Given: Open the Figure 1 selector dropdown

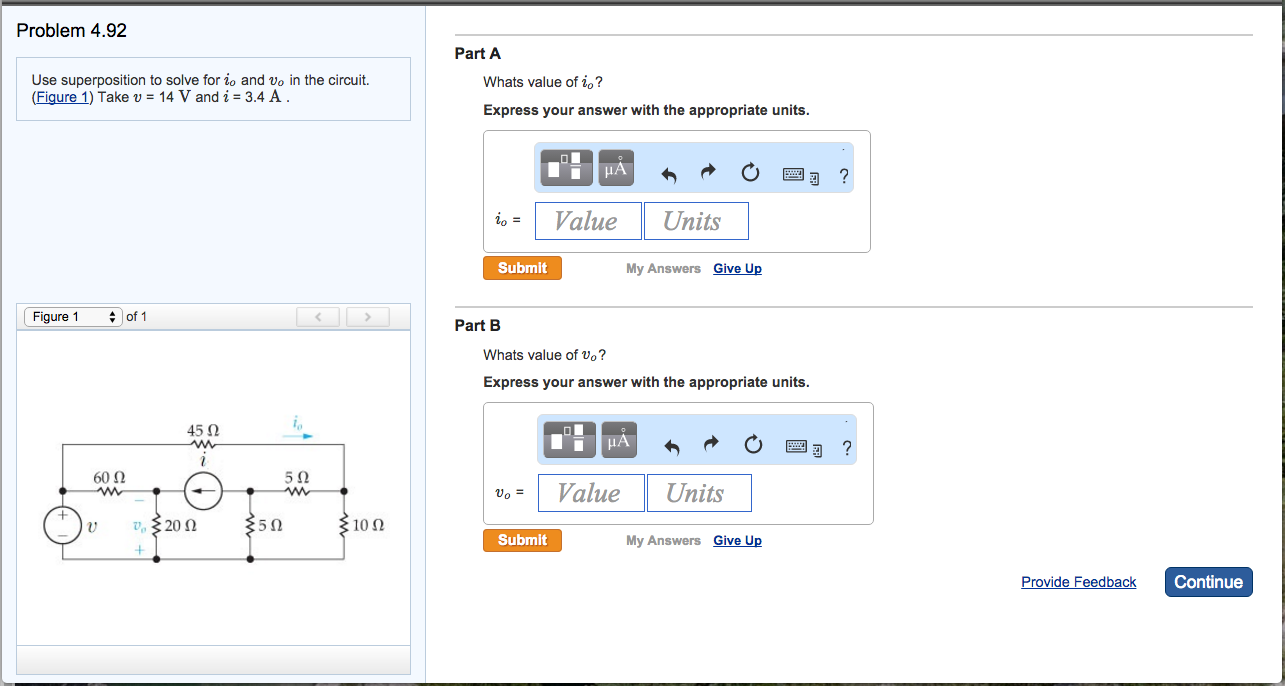Looking at the screenshot, I should (72, 316).
